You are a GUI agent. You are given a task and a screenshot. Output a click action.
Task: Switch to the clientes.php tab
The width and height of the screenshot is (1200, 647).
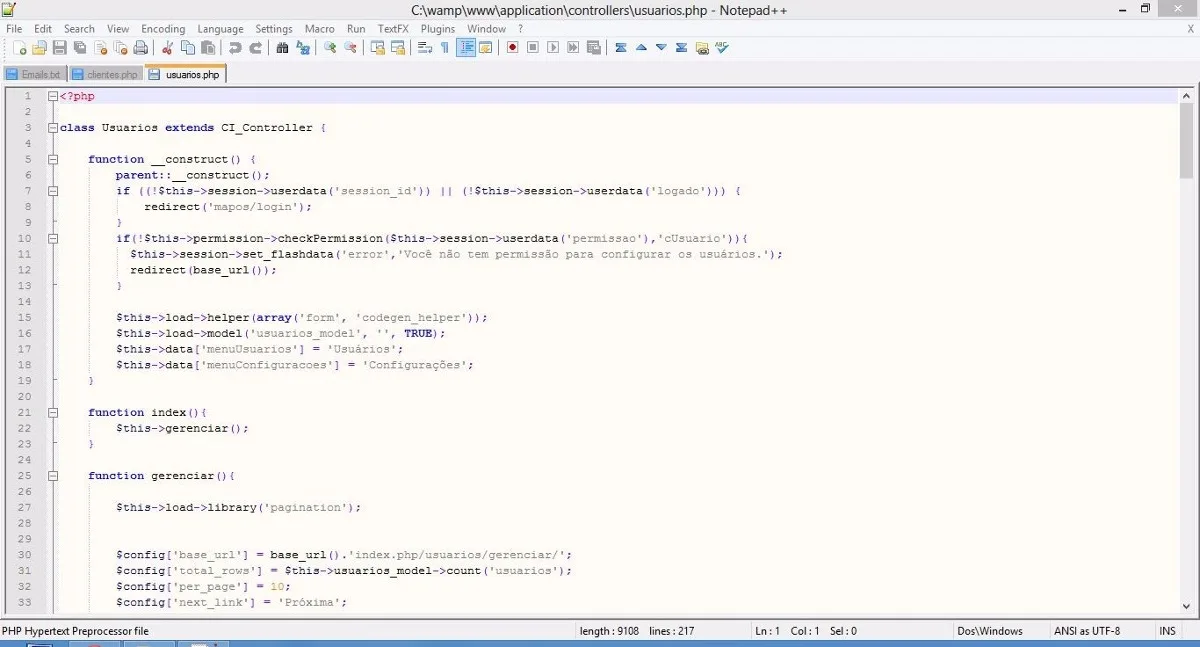pos(105,74)
